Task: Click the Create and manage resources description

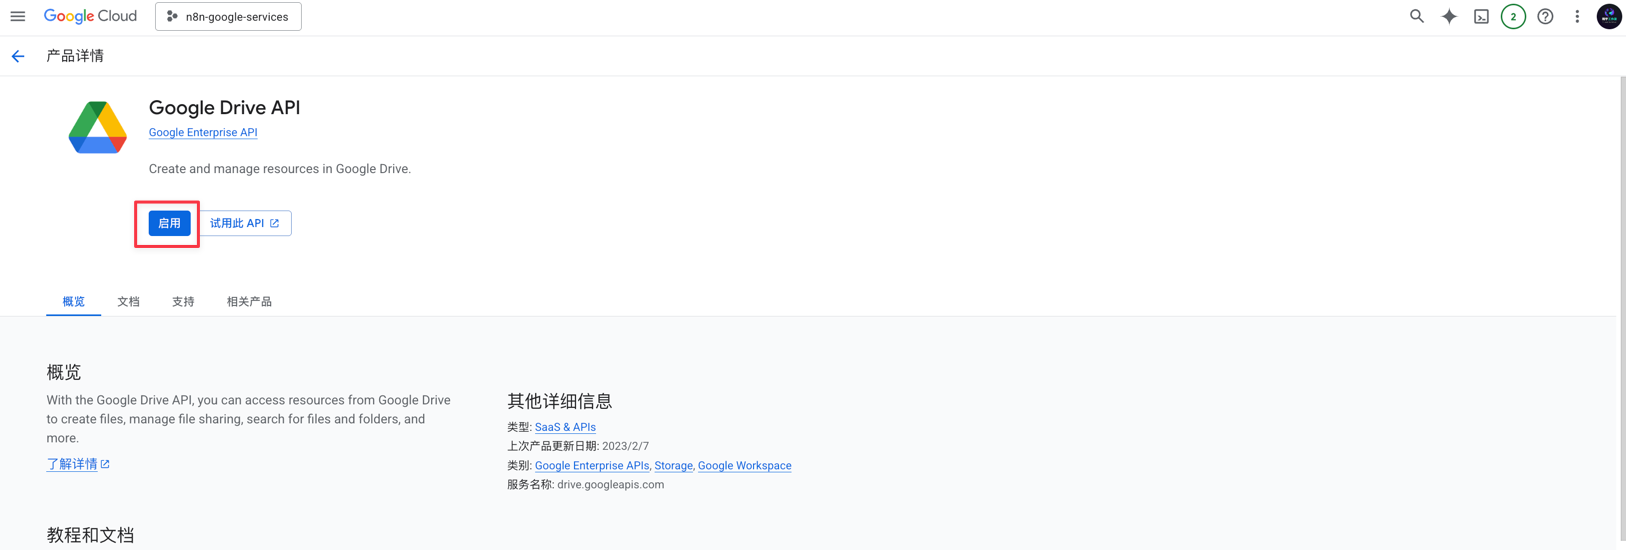Action: (280, 169)
